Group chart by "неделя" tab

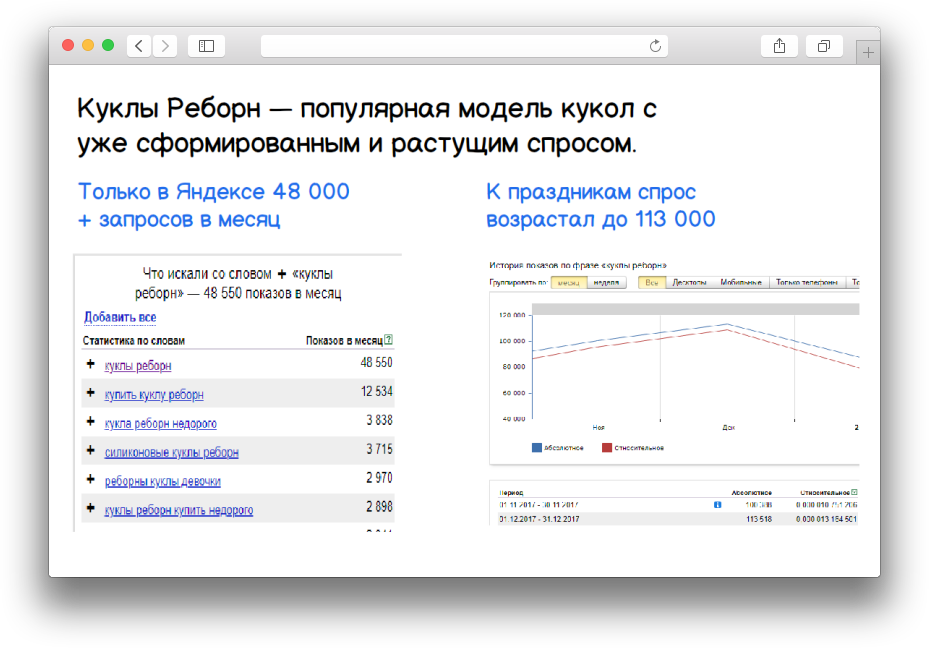(607, 283)
